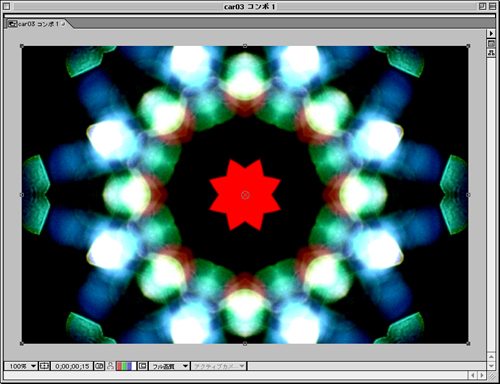500x384 pixels.
Task: Click the window close box in title bar
Action: coord(6,6)
